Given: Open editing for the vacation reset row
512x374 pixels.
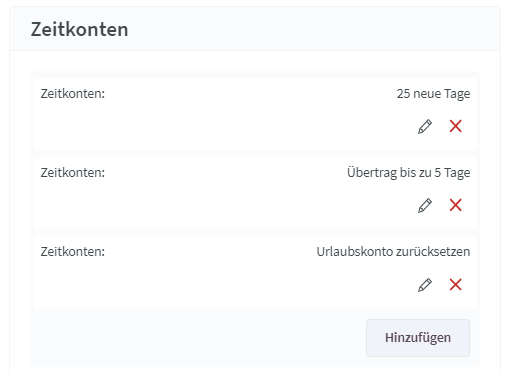Looking at the screenshot, I should 425,285.
